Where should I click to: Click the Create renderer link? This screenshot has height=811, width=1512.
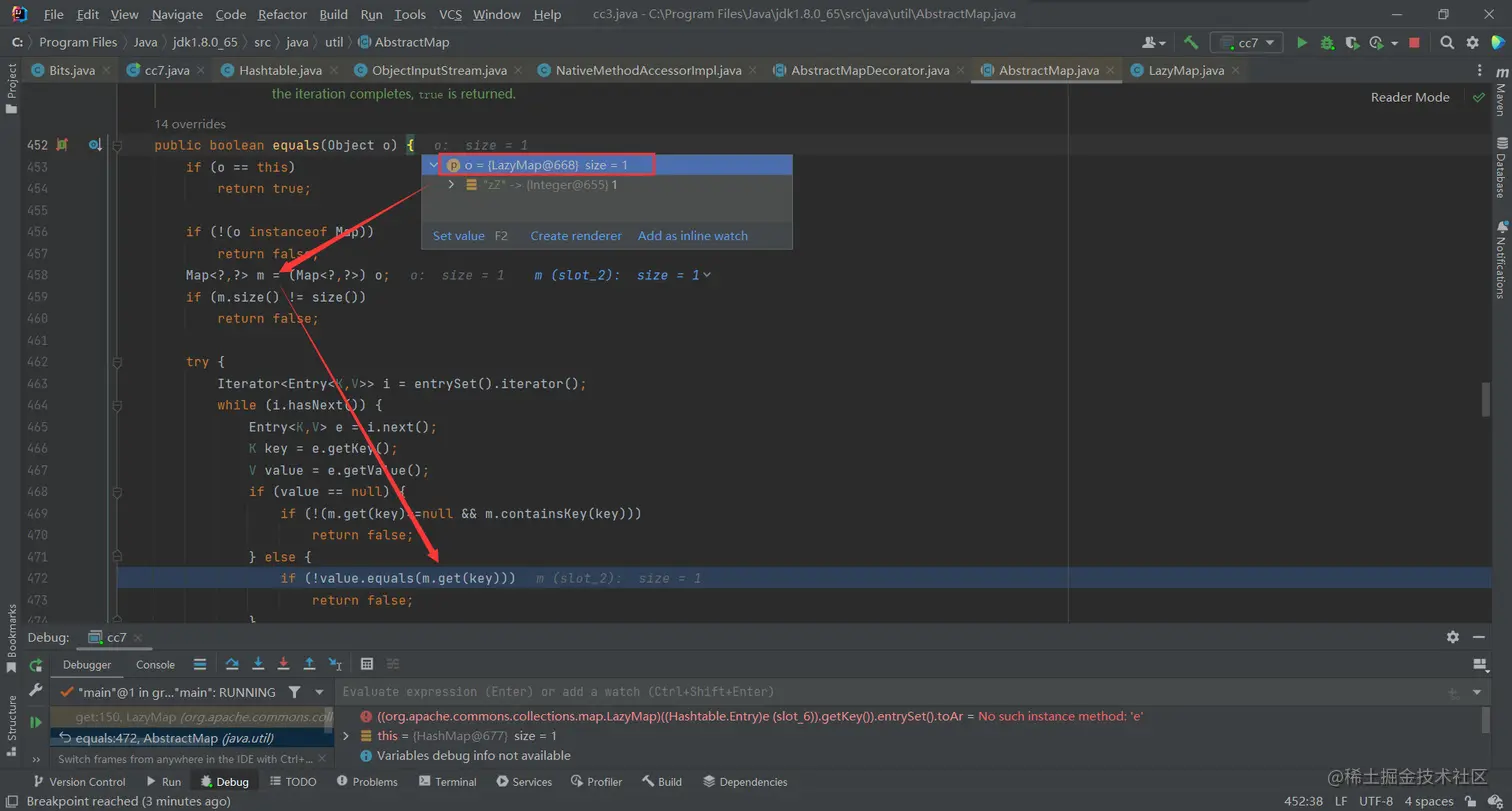click(x=576, y=236)
